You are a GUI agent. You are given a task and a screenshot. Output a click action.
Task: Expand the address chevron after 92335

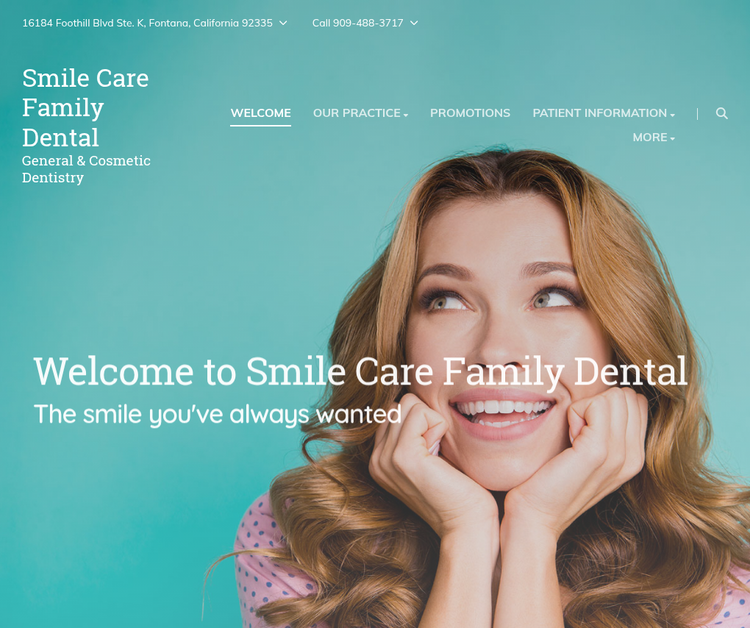(283, 23)
